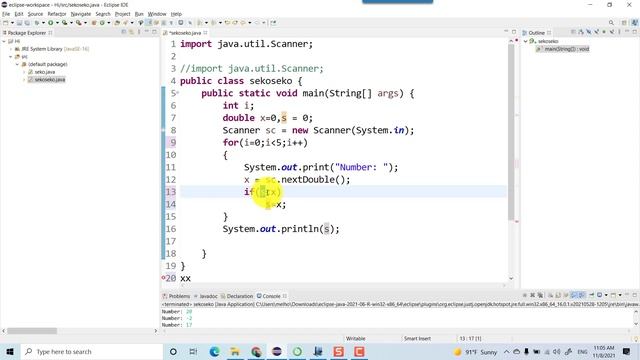640x360 pixels.
Task: Click 'System.out.println(s);' on line 16
Action: pyautogui.click(x=281, y=229)
